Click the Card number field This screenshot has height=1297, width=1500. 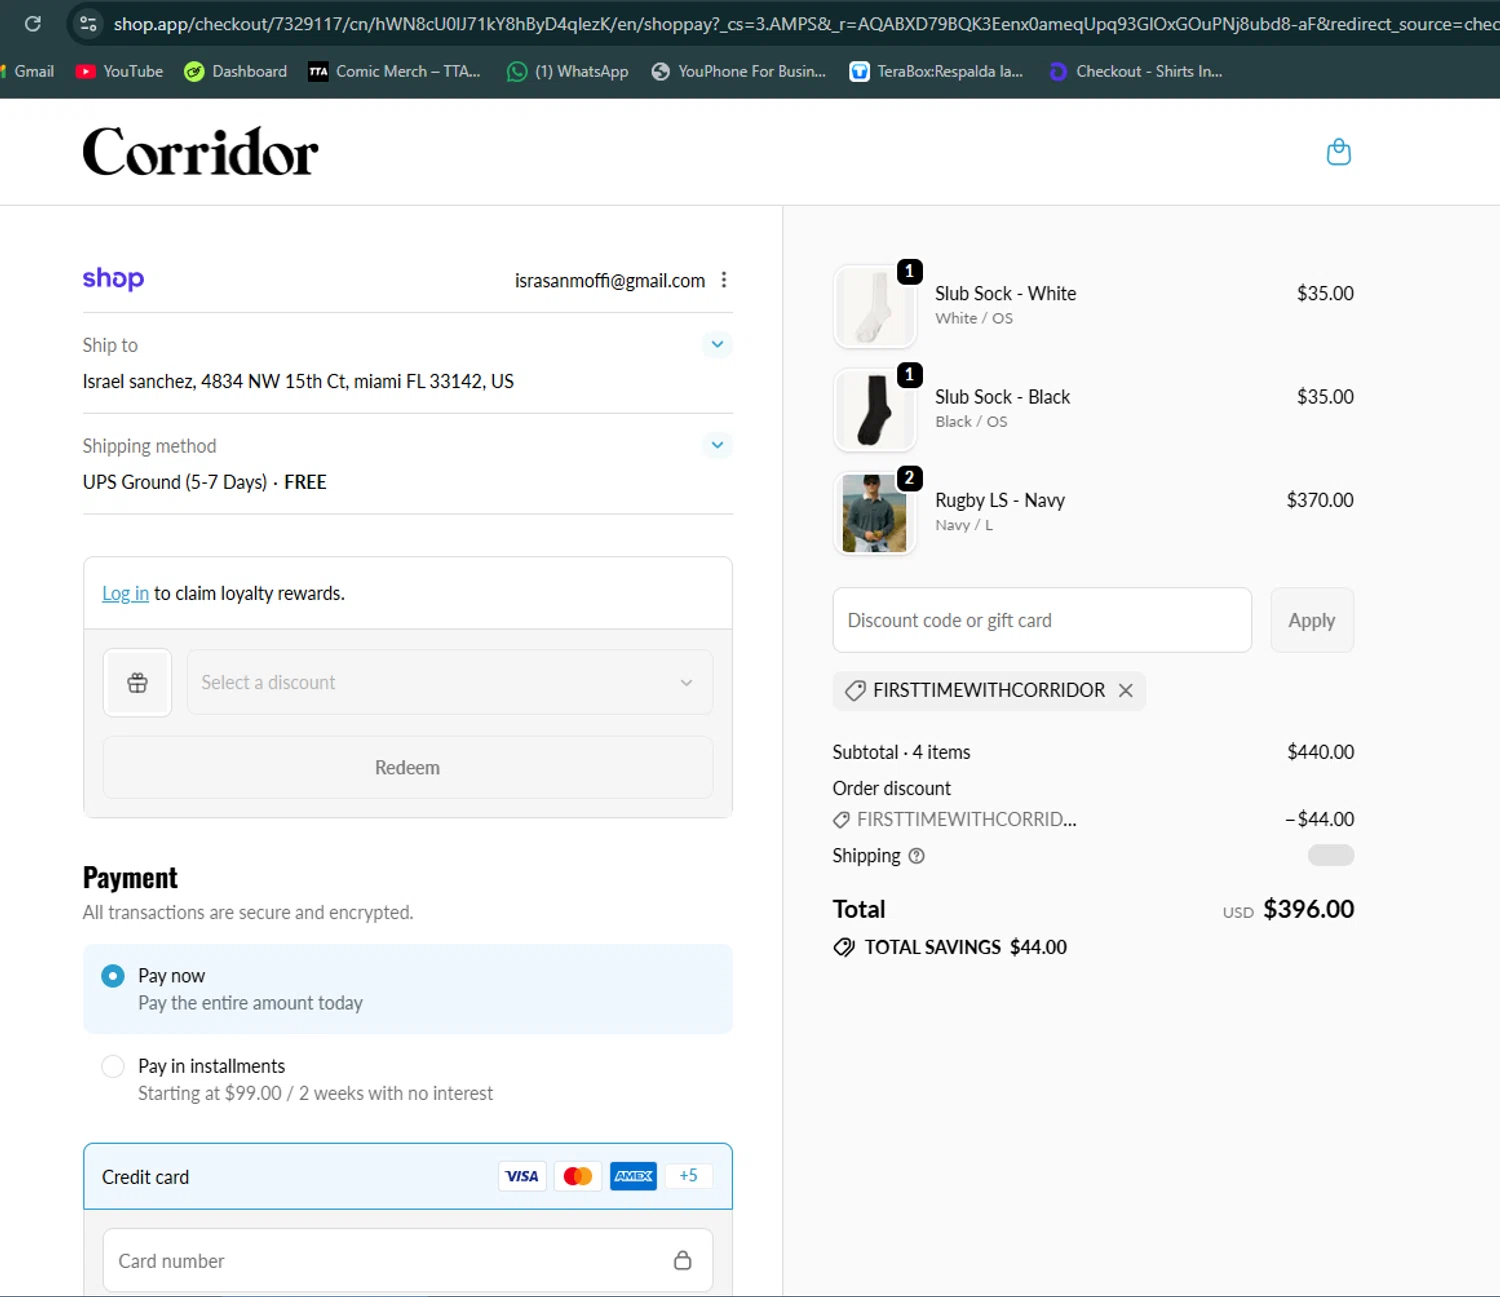coord(407,1260)
